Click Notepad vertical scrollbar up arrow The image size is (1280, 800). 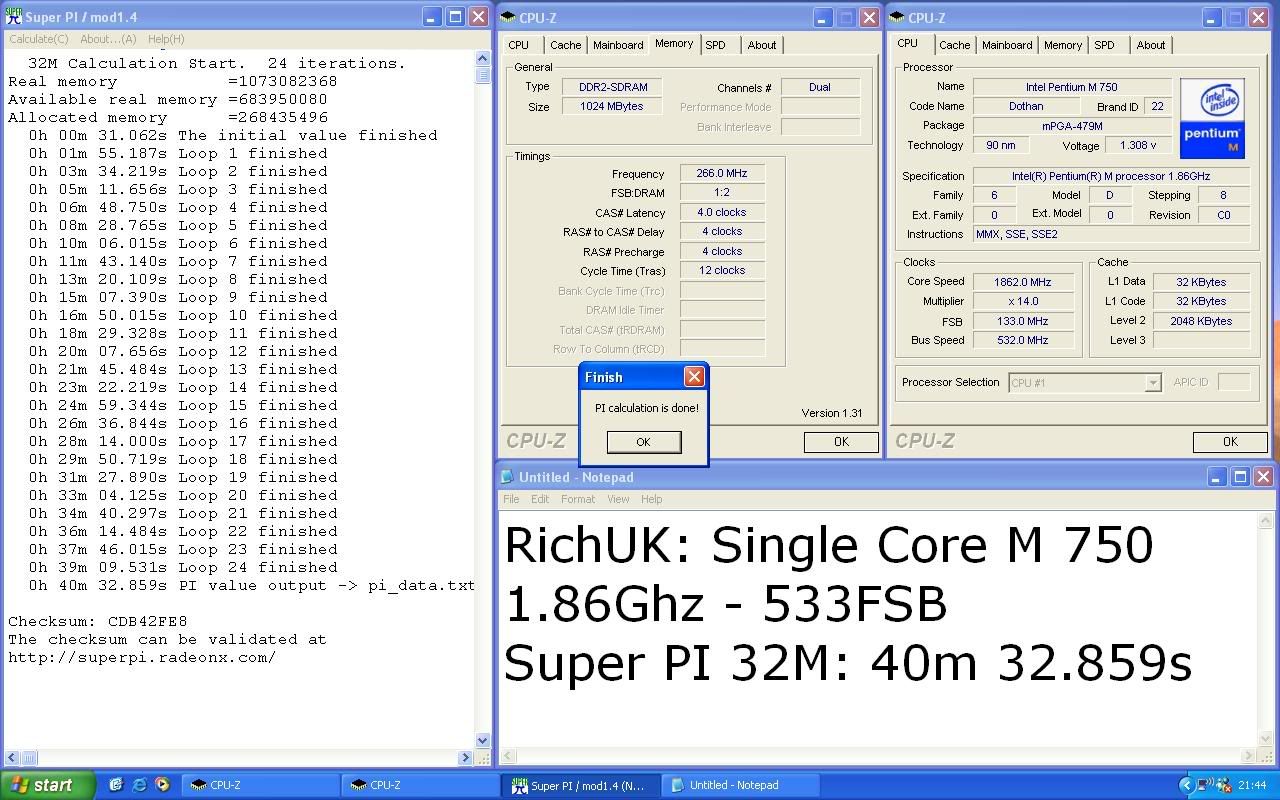pos(1265,518)
